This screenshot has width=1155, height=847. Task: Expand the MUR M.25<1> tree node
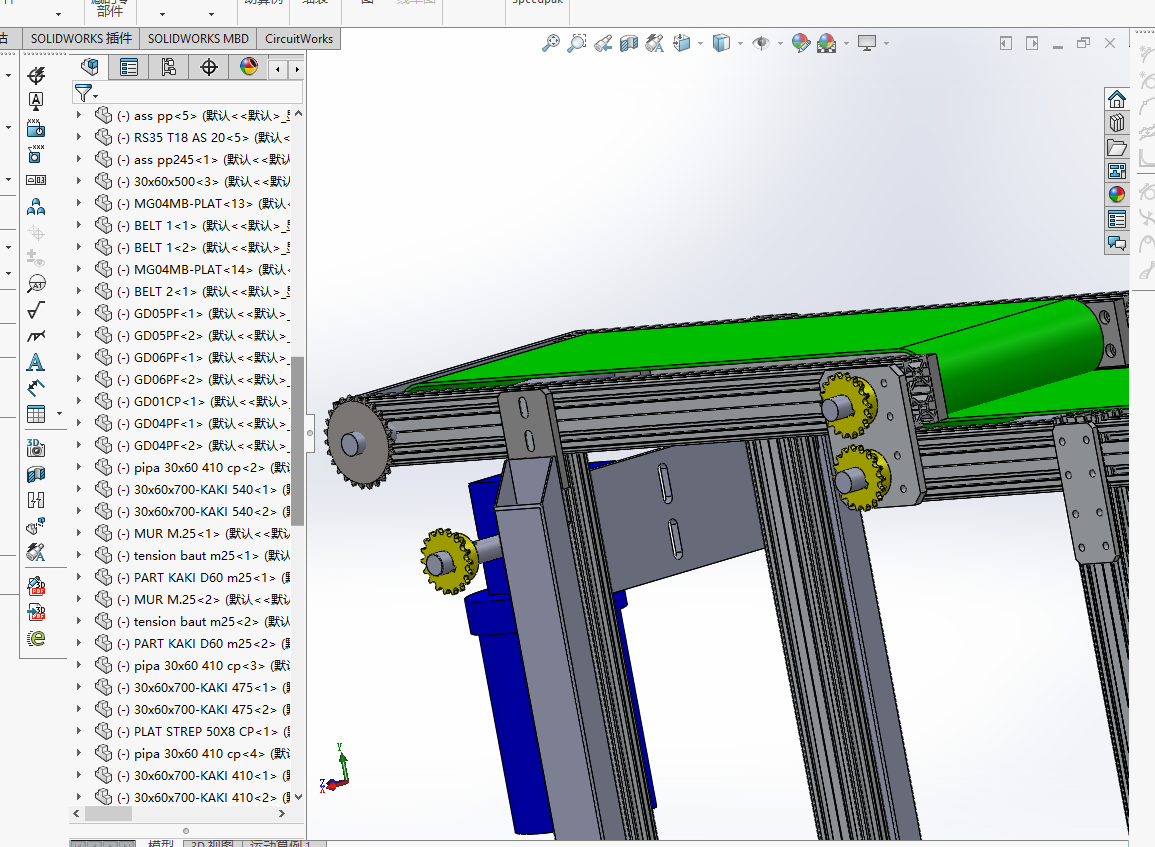click(x=79, y=533)
